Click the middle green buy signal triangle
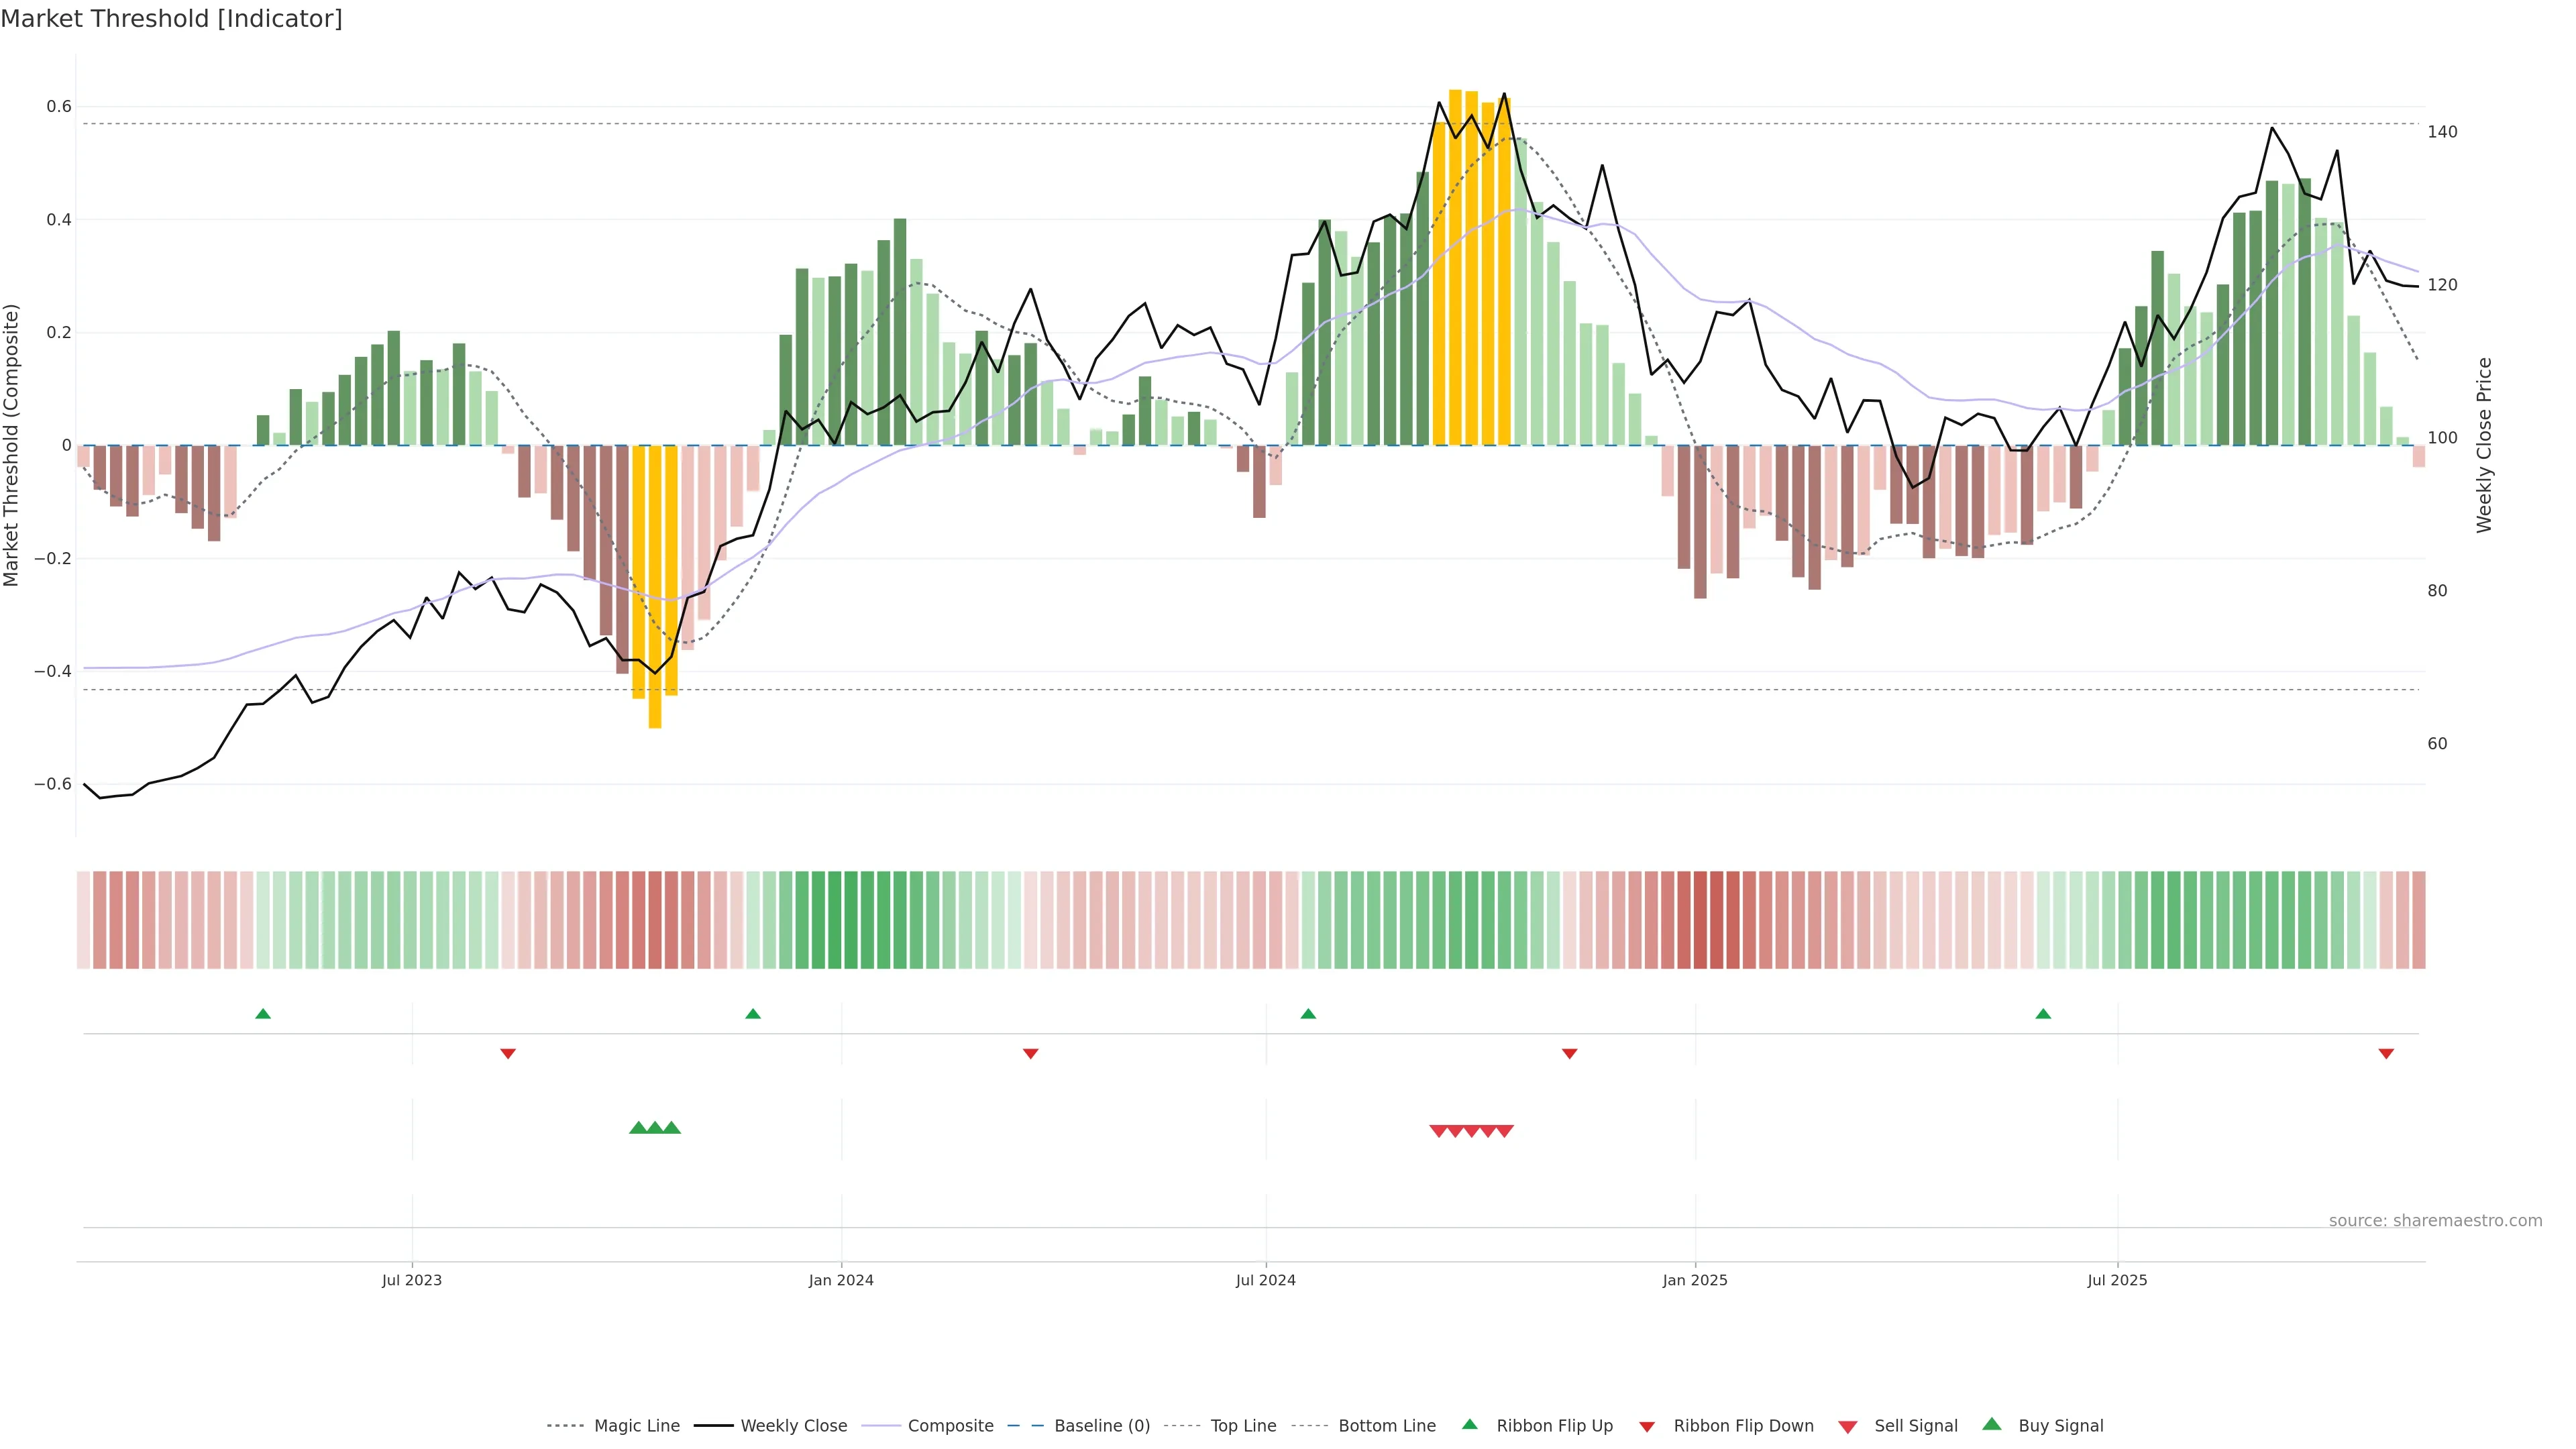This screenshot has height=1449, width=2576. pos(655,1128)
